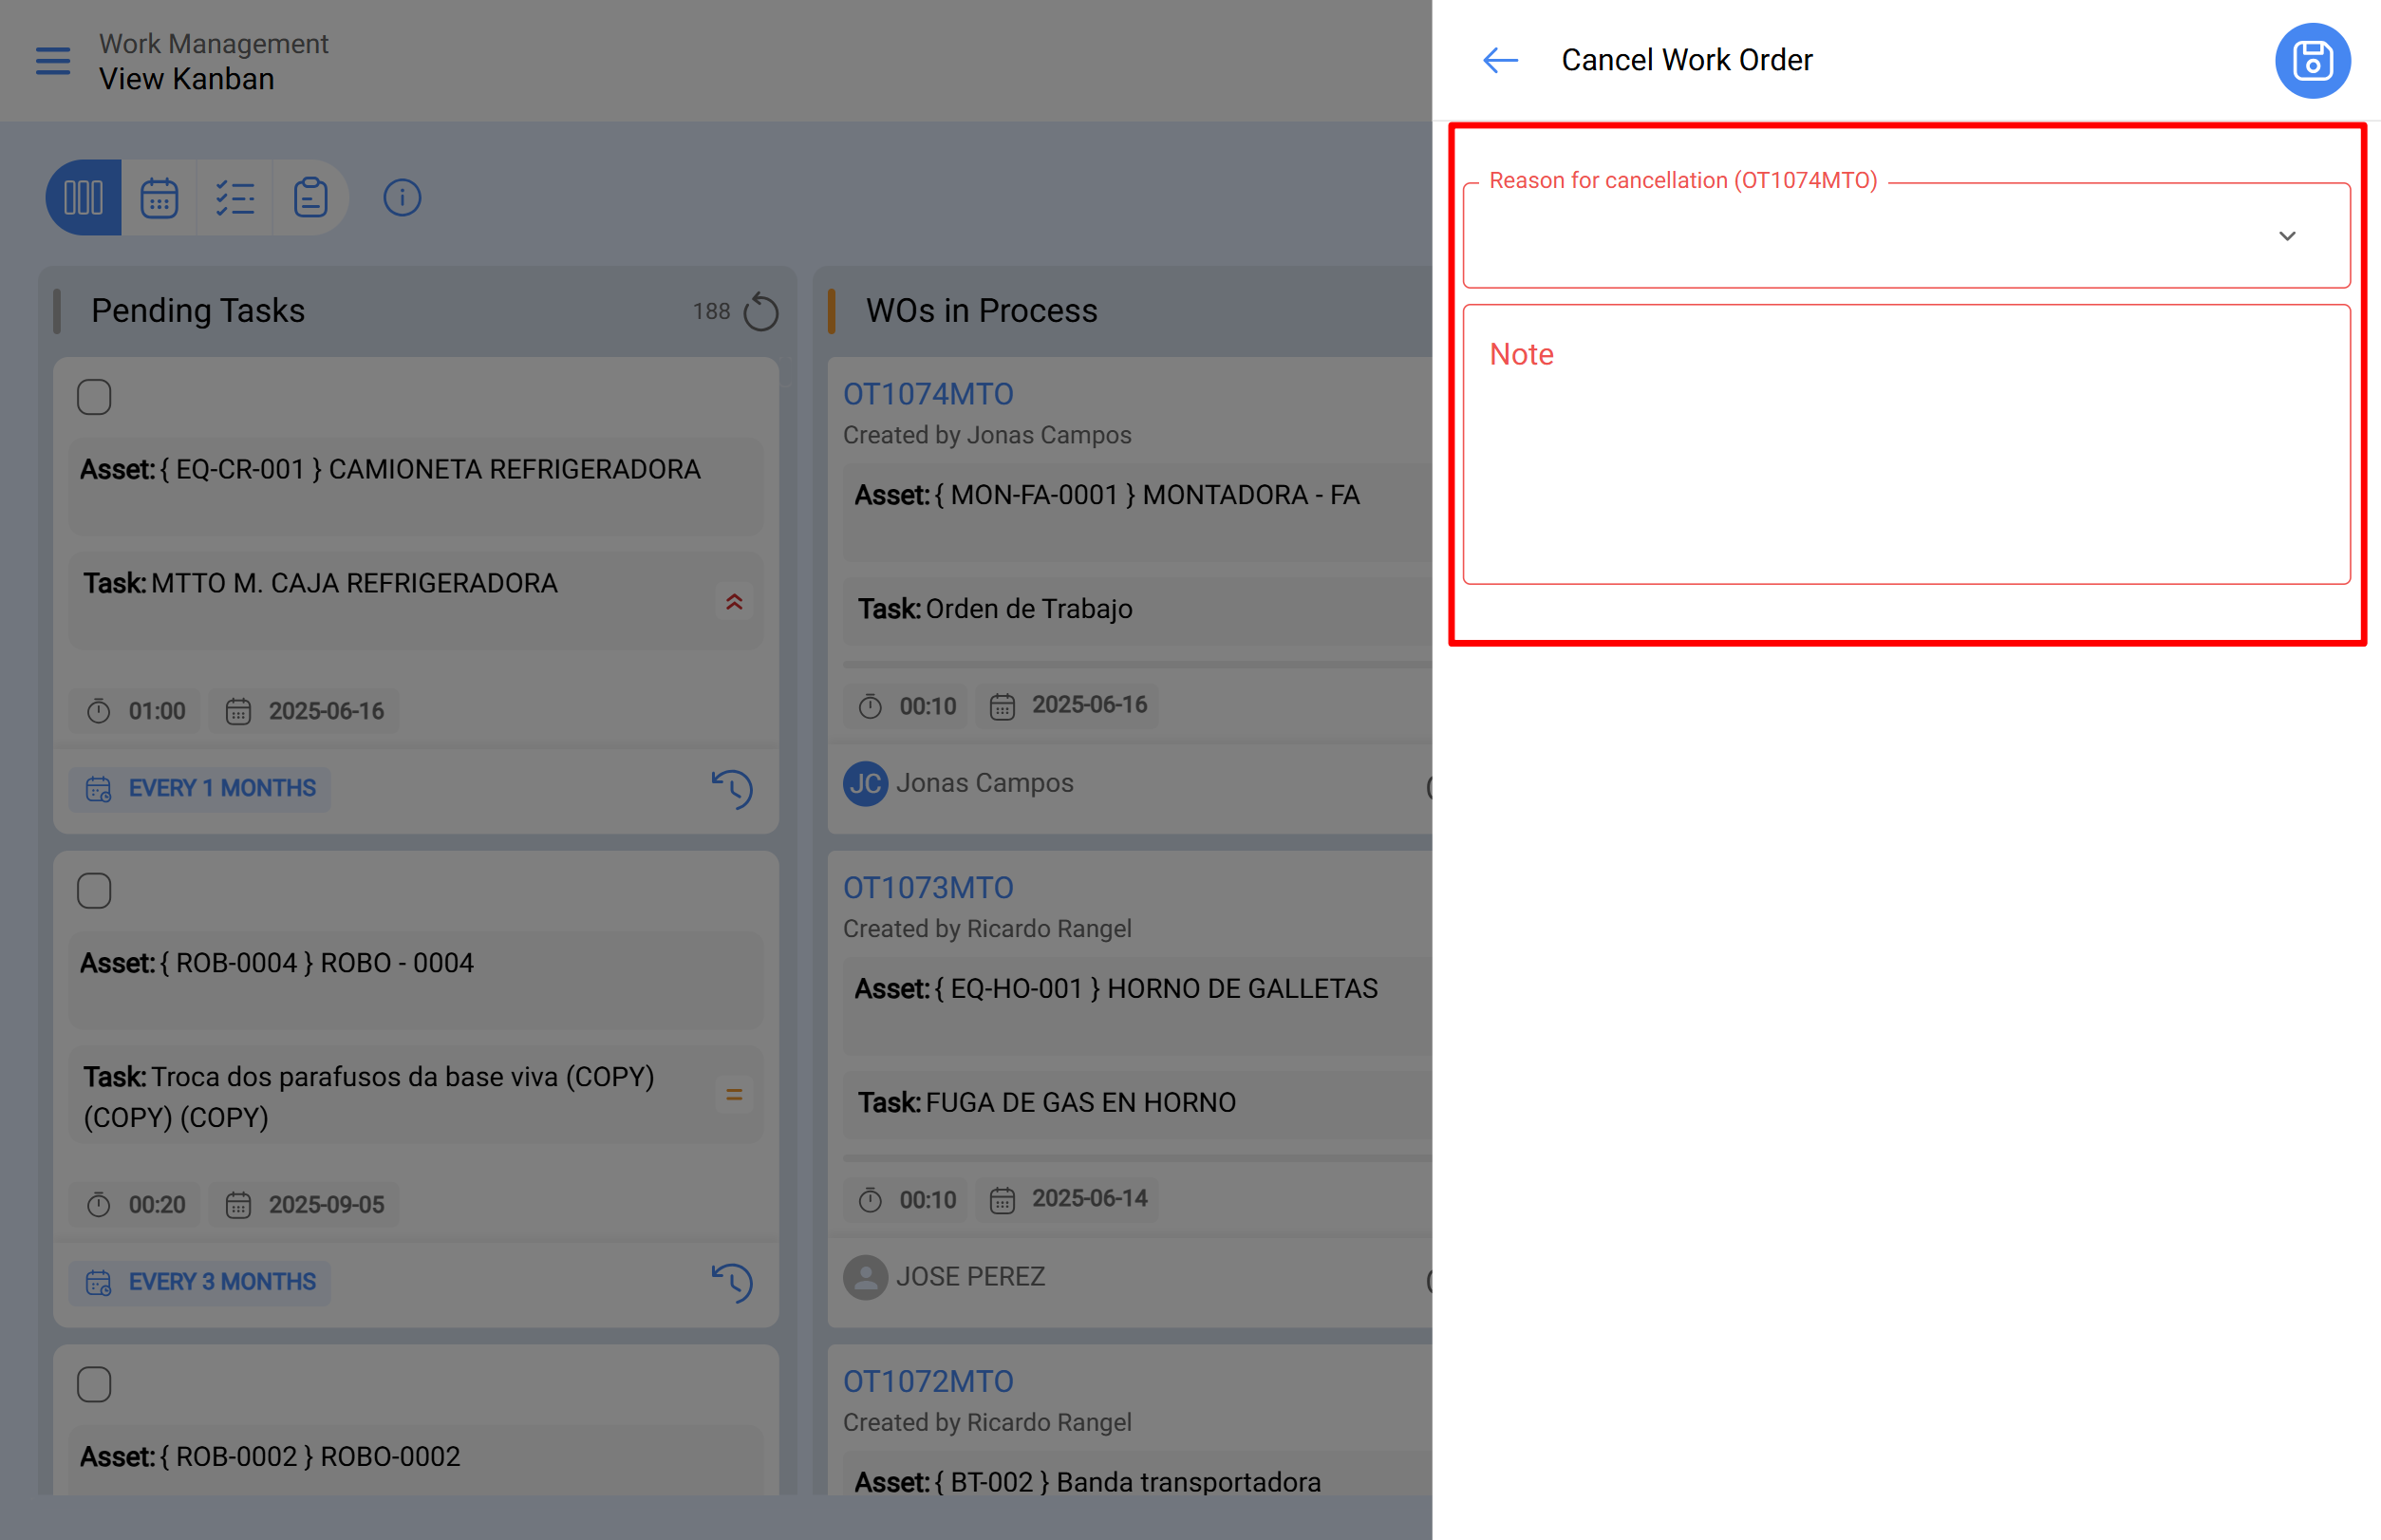
Task: Open work order OT1073MTO link
Action: (x=927, y=887)
